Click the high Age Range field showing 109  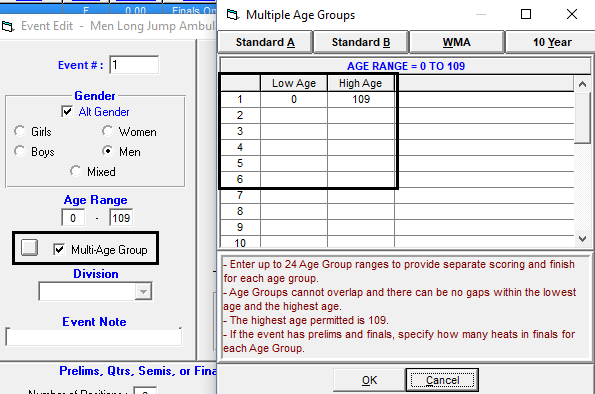(121, 218)
